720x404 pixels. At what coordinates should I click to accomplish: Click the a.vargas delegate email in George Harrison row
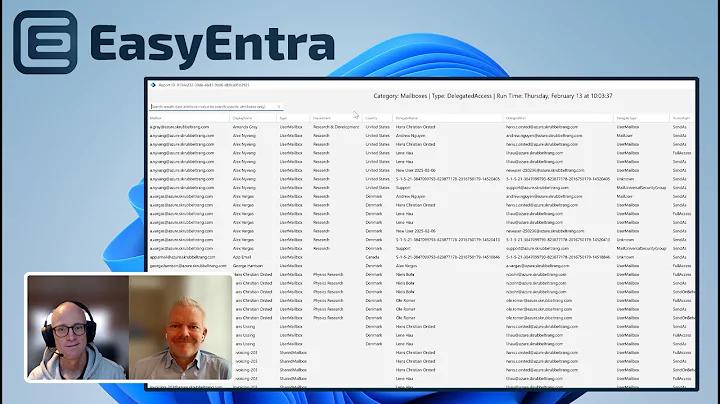[538, 266]
